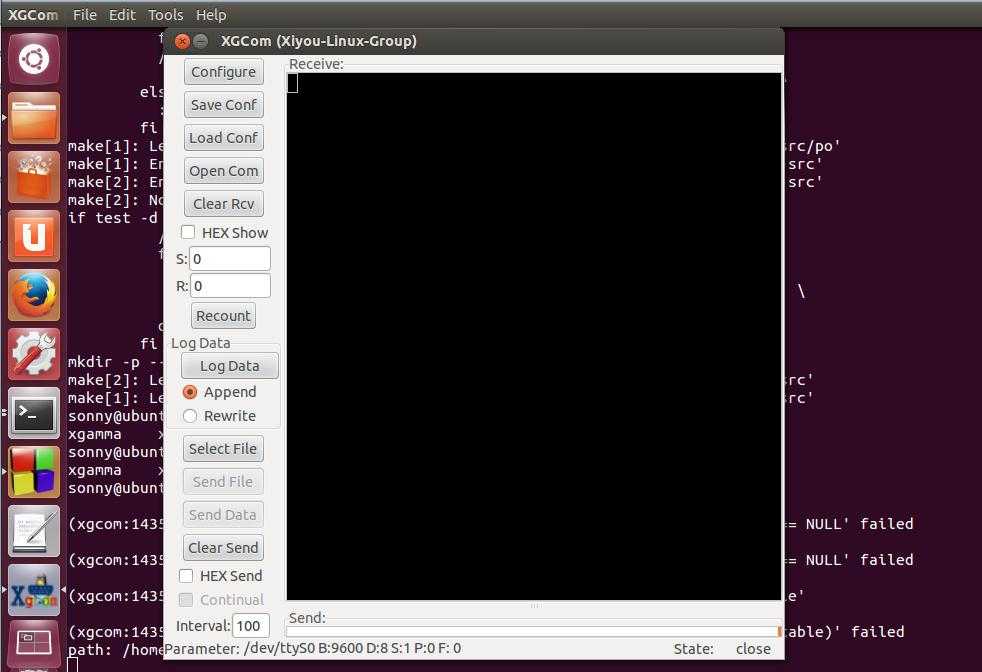982x672 pixels.
Task: Click Select File button
Action: tap(223, 448)
